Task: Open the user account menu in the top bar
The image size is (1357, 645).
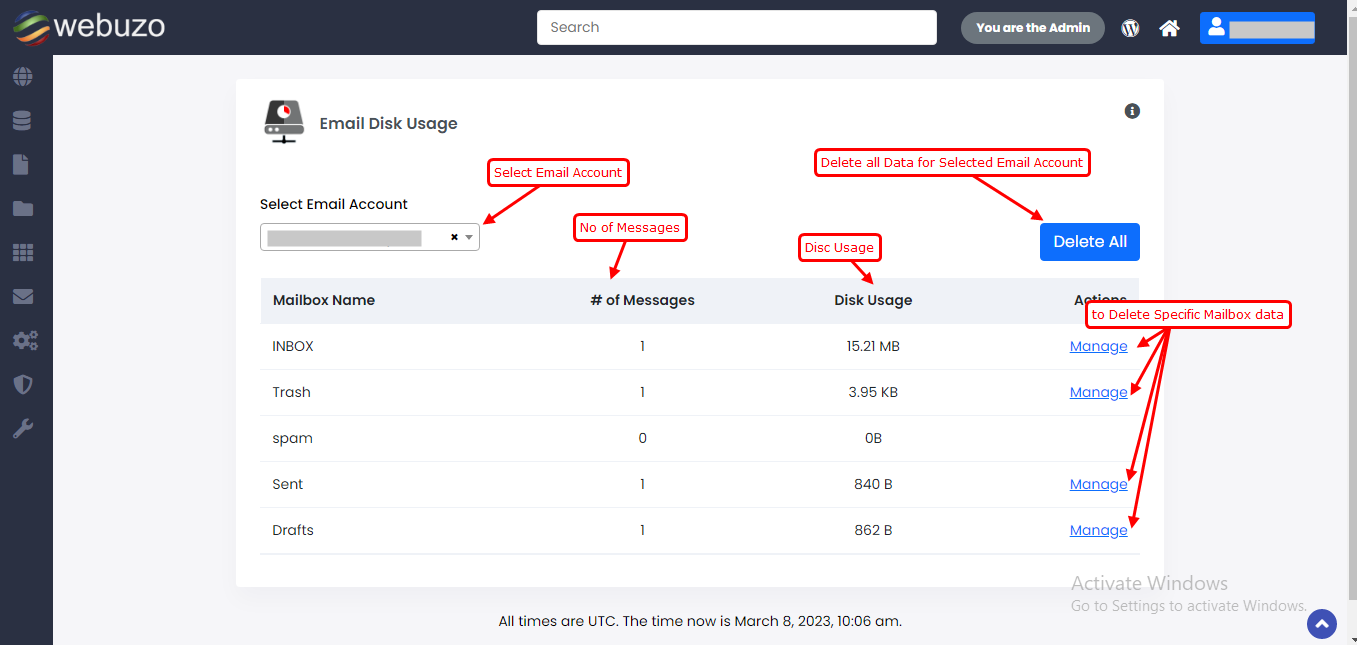Action: pyautogui.click(x=1257, y=28)
